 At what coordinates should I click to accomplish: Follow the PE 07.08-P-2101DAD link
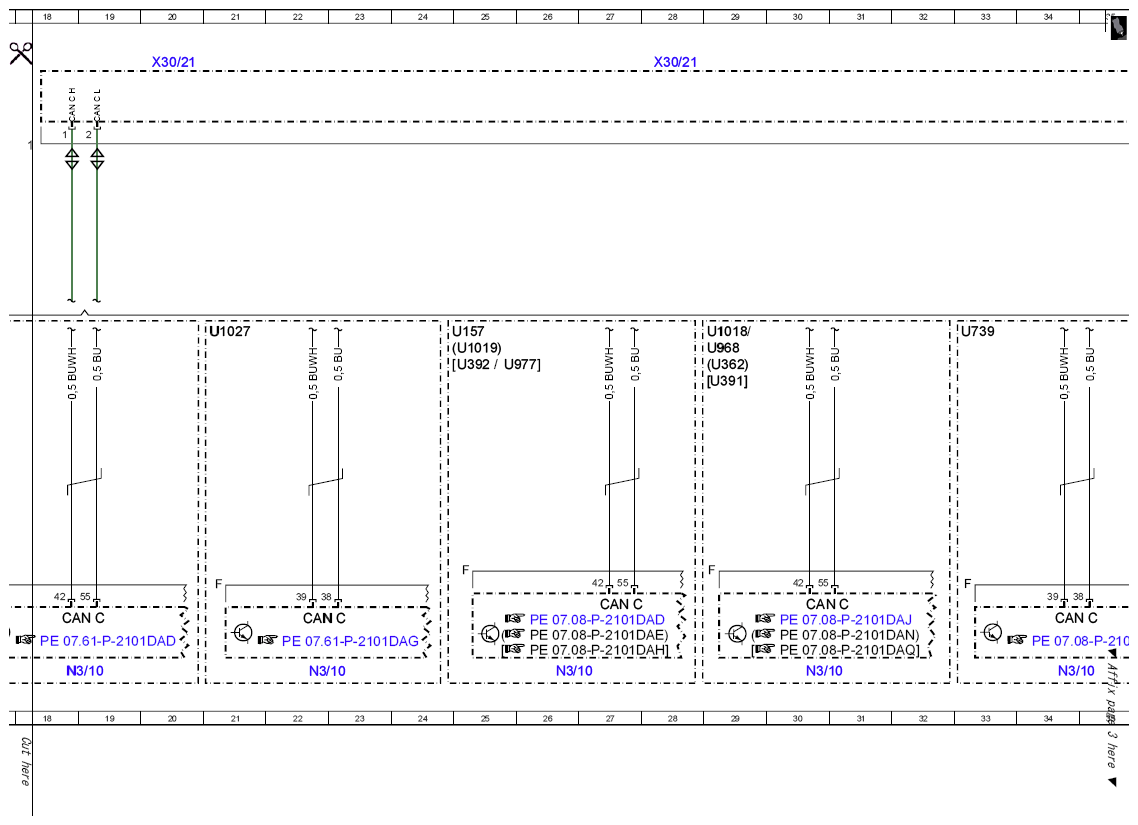[597, 620]
